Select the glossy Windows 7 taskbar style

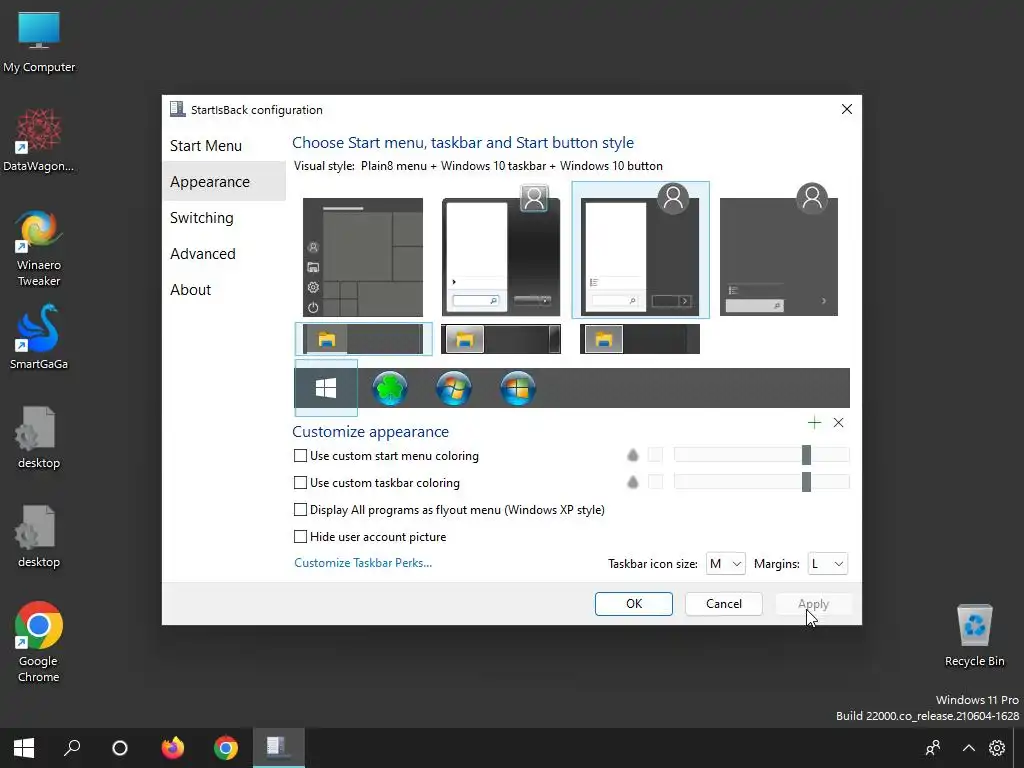(501, 340)
